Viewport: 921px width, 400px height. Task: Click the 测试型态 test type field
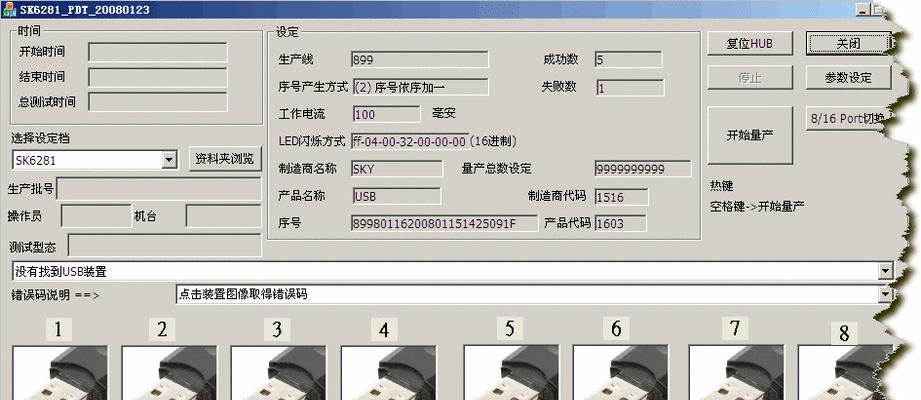(x=164, y=246)
